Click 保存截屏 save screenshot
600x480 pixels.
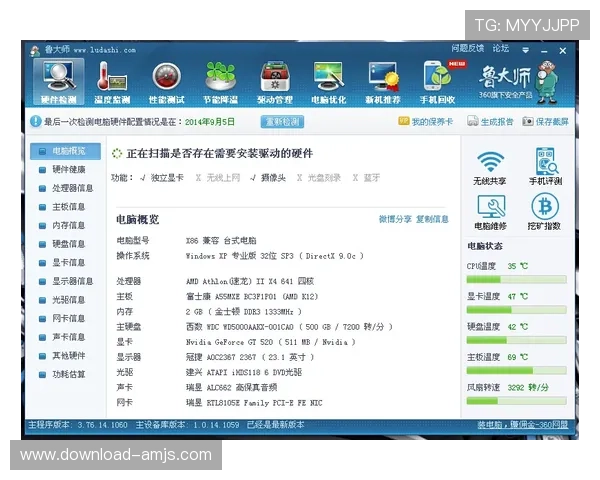pyautogui.click(x=546, y=122)
